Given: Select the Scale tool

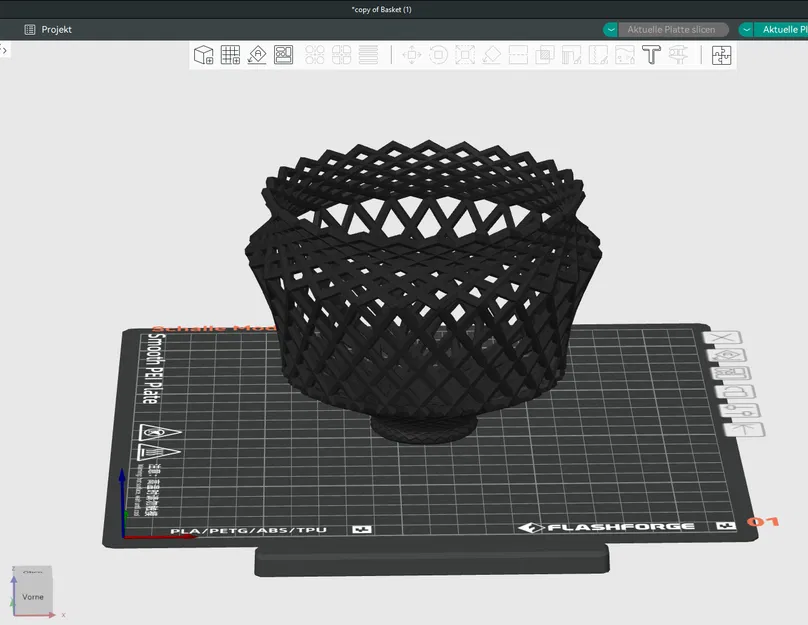Looking at the screenshot, I should click(464, 55).
